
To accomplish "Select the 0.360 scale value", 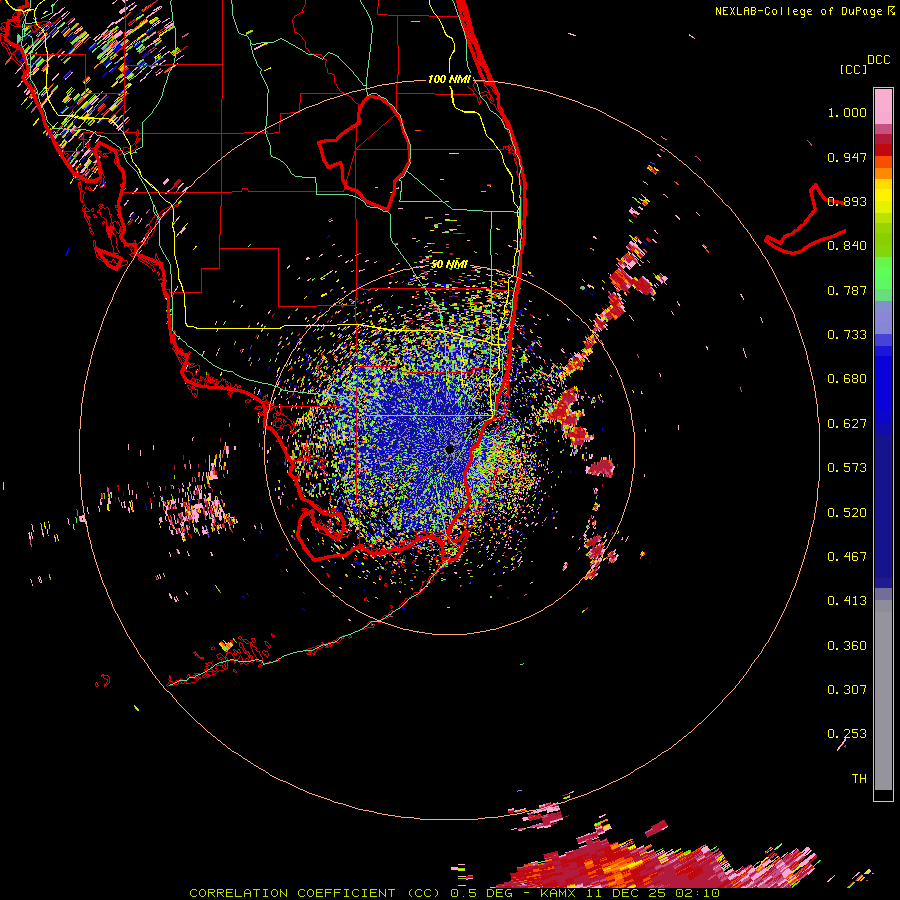I will click(x=847, y=646).
